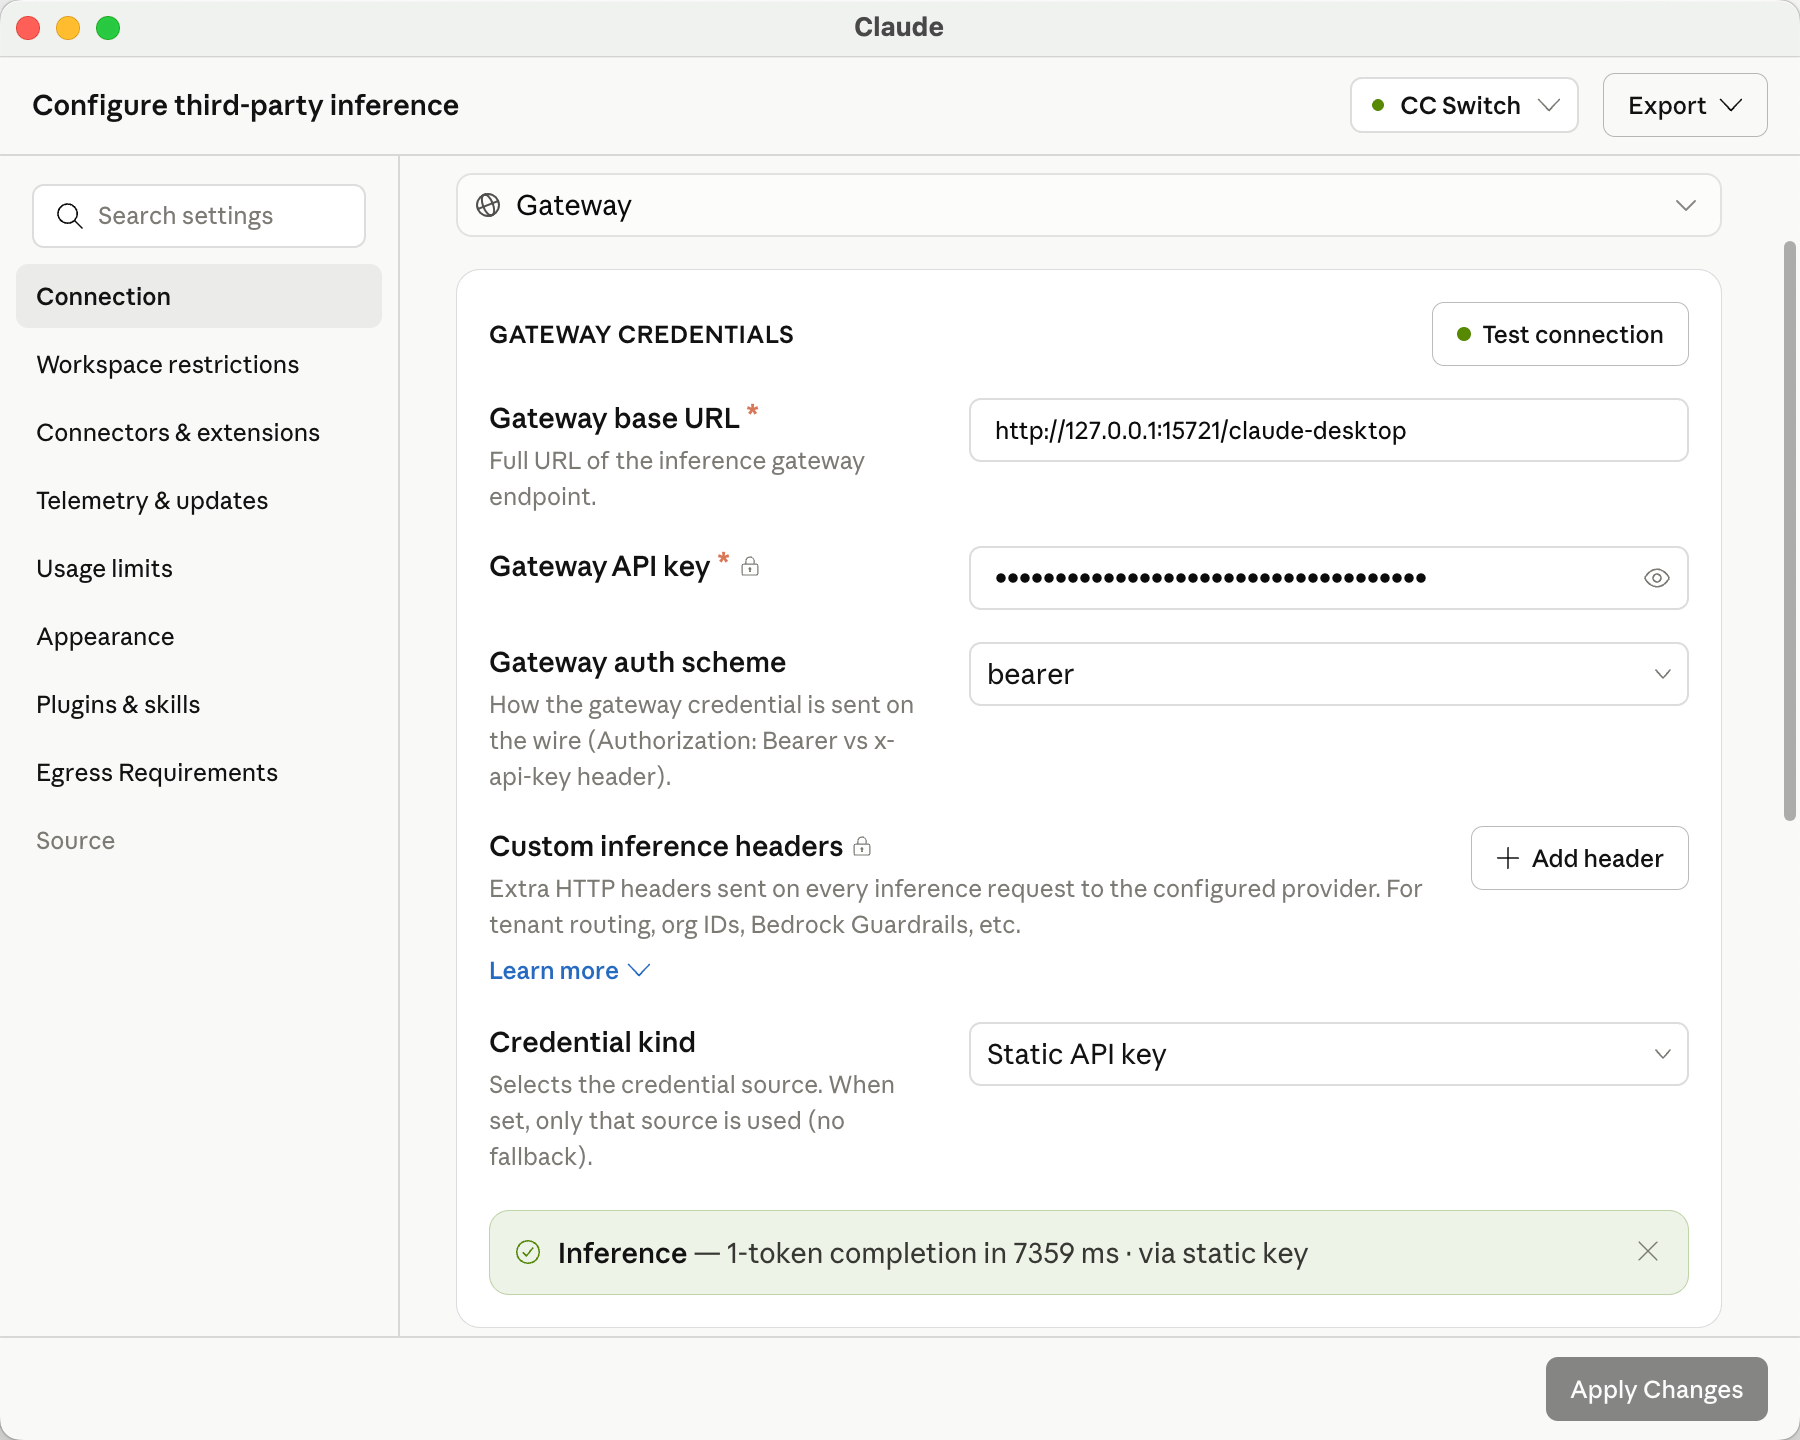1800x1440 pixels.
Task: Click the Apply Changes button
Action: click(1657, 1389)
